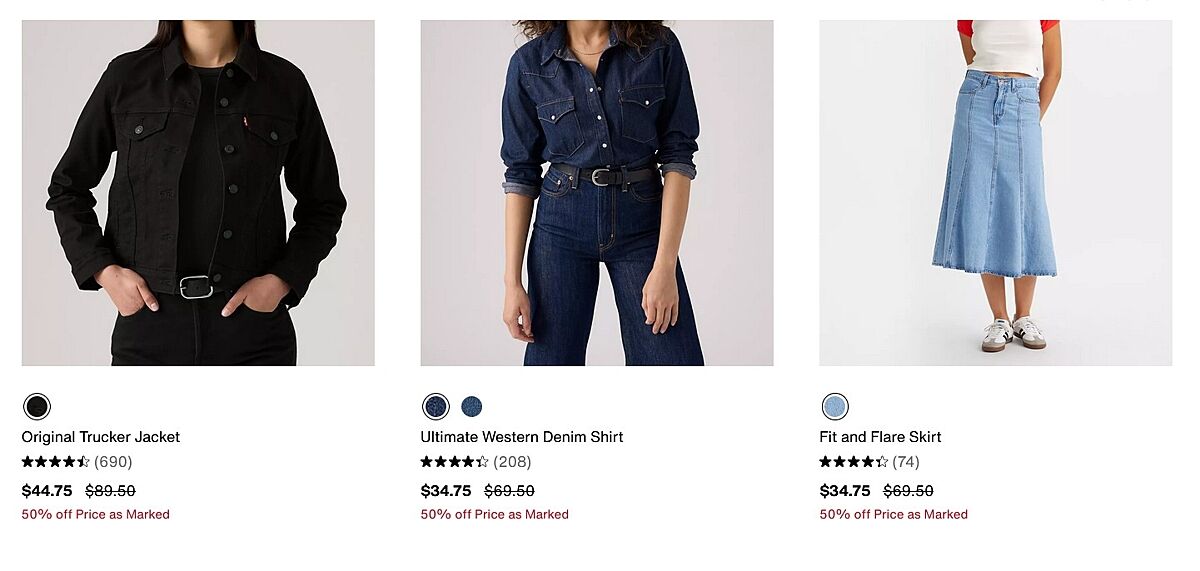Click the Original Trucker Jacket title link
Image resolution: width=1200 pixels, height=571 pixels.
pos(101,437)
